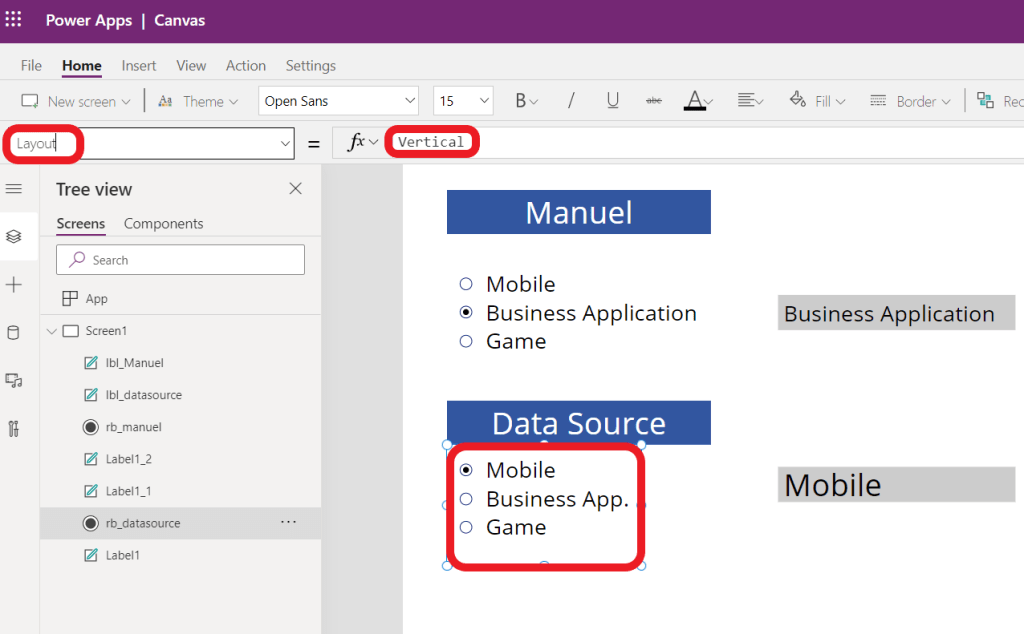The width and height of the screenshot is (1024, 634).
Task: Click the Tree view search box
Action: [181, 260]
